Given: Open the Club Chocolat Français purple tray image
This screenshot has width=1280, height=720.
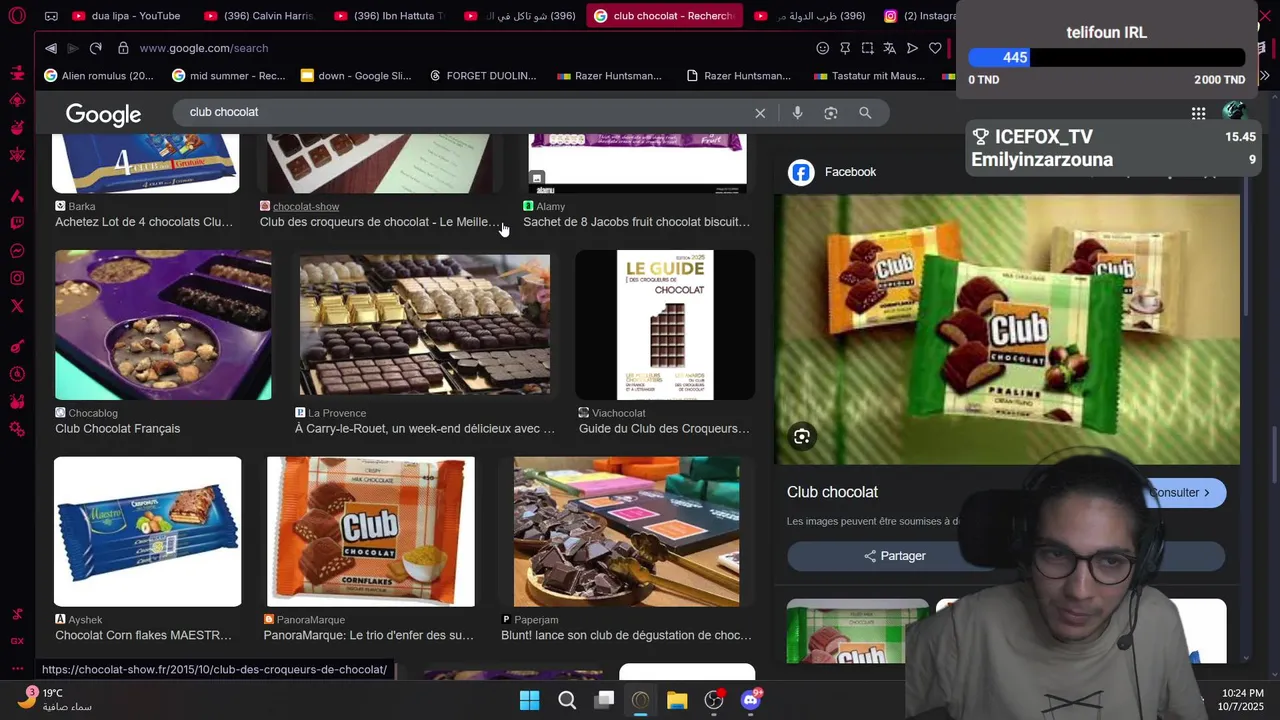Looking at the screenshot, I should 163,325.
